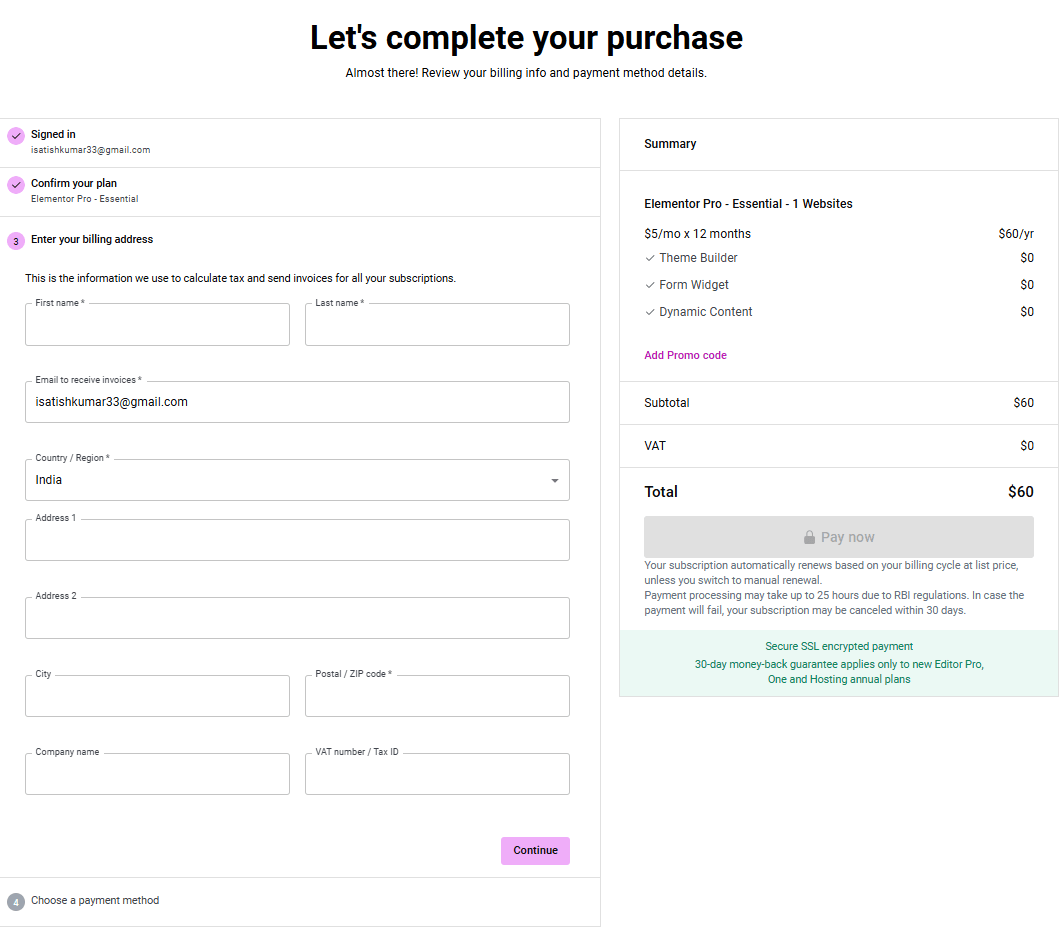The height and width of the screenshot is (940, 1059).
Task: Click the Let's complete your purchase heading
Action: pos(526,38)
